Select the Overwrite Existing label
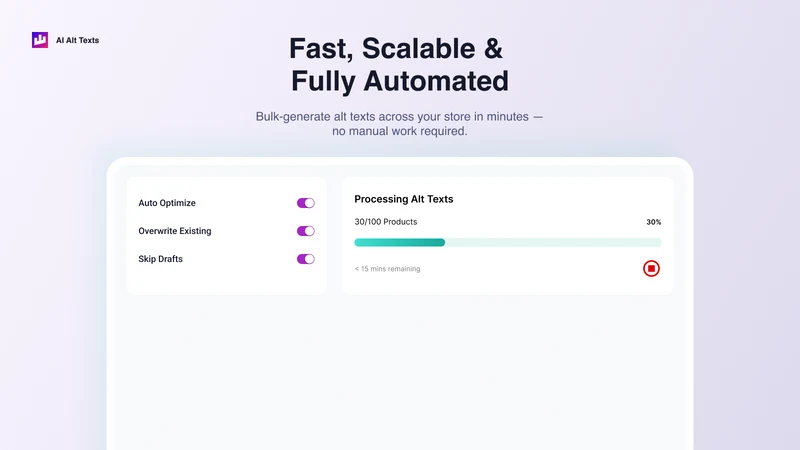This screenshot has width=800, height=450. click(174, 231)
